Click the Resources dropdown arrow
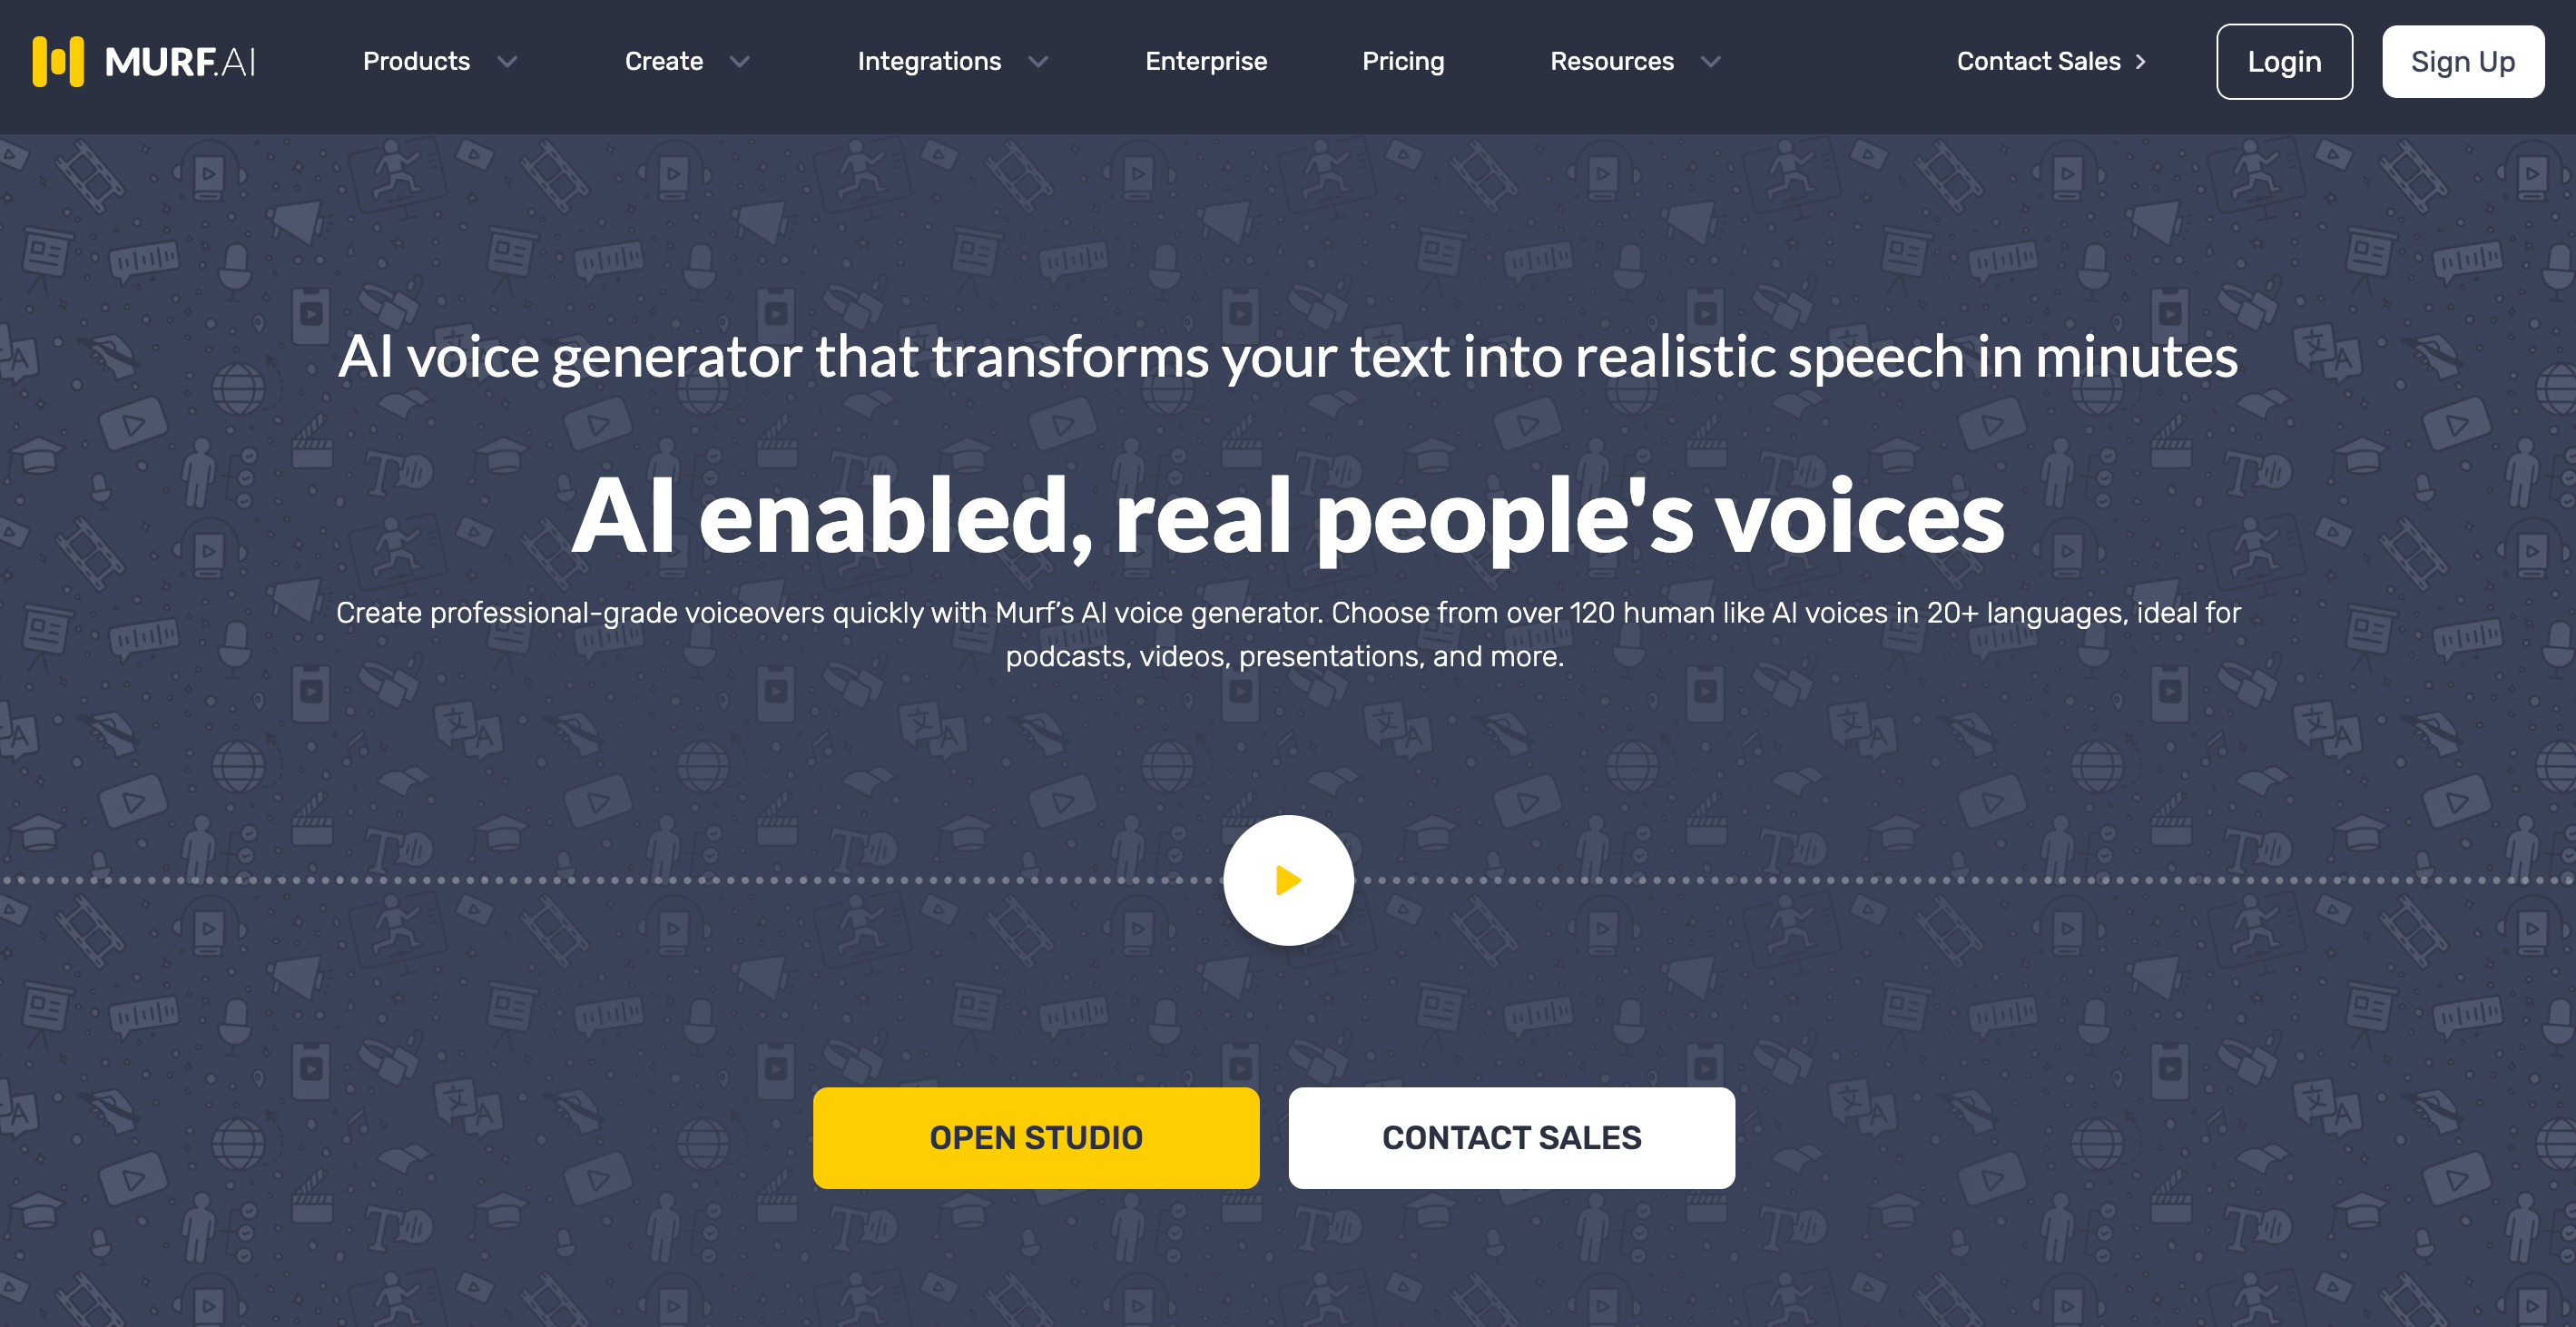 [x=1715, y=61]
